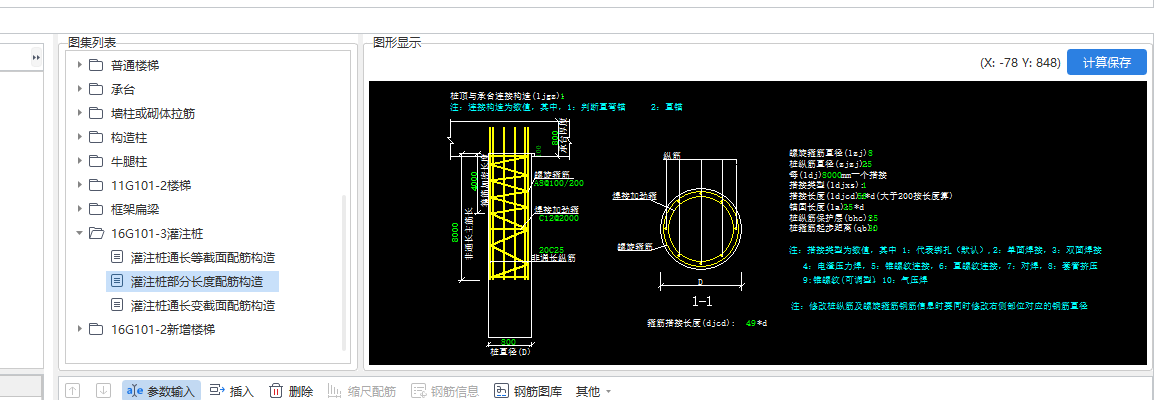The image size is (1155, 400).
Task: Click the 49*d stirrup lap length value
Action: (x=757, y=323)
